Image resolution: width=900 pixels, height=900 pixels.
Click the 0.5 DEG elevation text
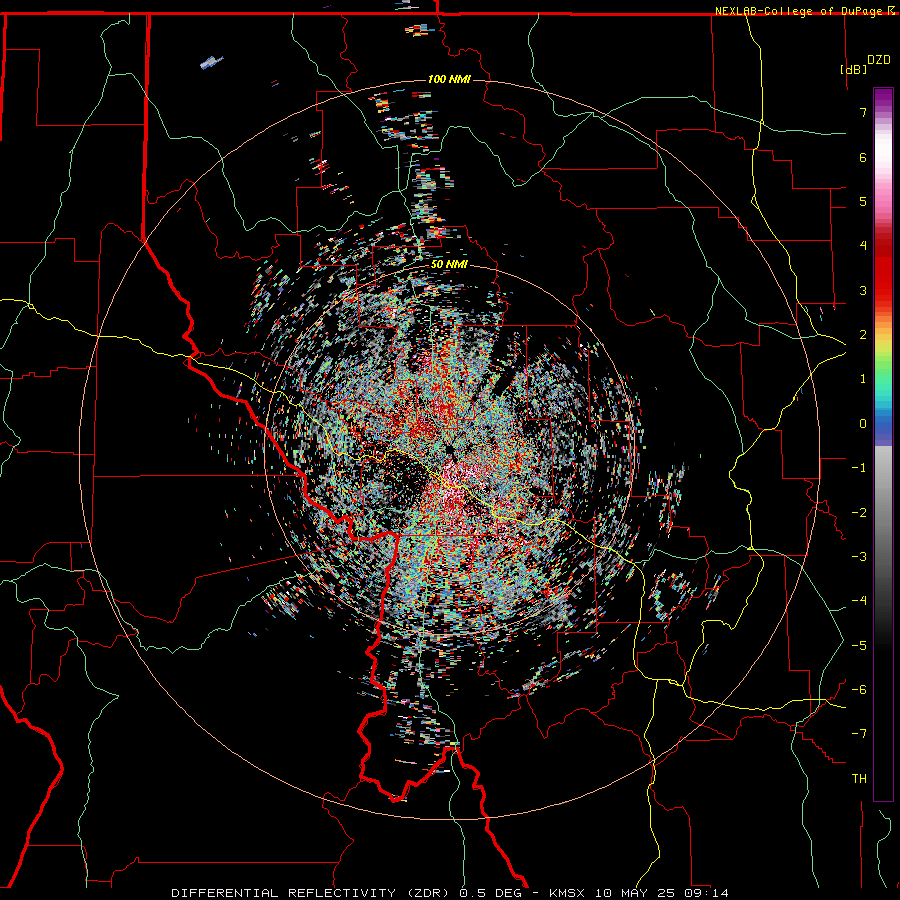[x=490, y=893]
